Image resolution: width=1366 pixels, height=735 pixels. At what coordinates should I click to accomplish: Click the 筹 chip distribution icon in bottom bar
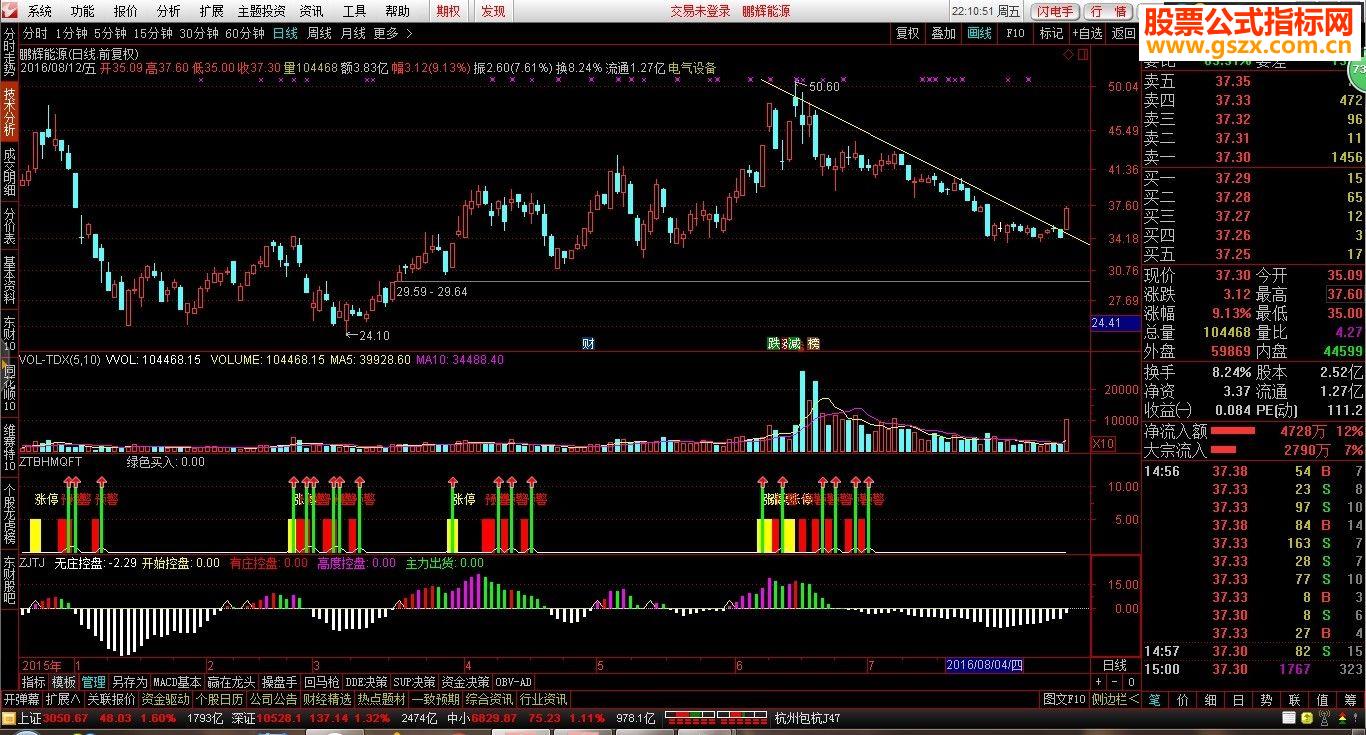(x=1350, y=700)
